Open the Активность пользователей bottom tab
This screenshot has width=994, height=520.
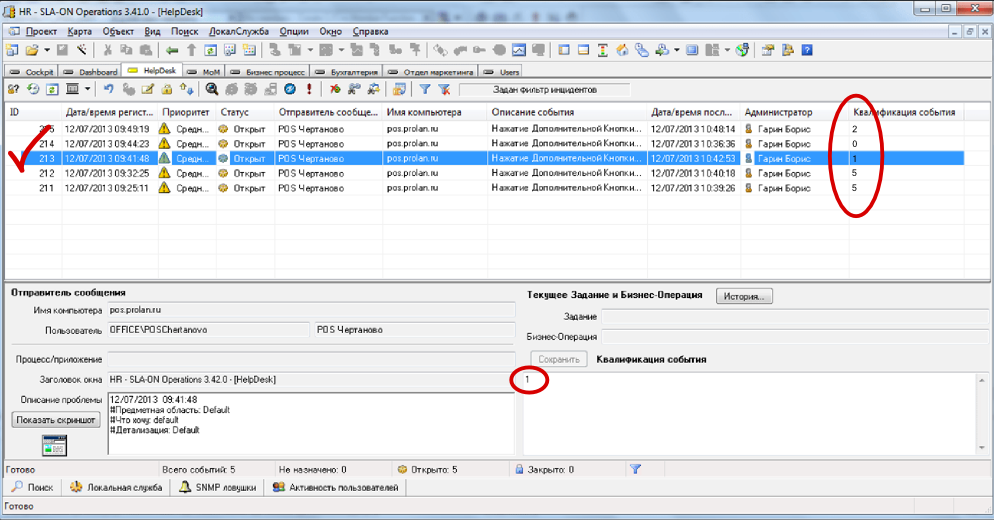click(336, 487)
